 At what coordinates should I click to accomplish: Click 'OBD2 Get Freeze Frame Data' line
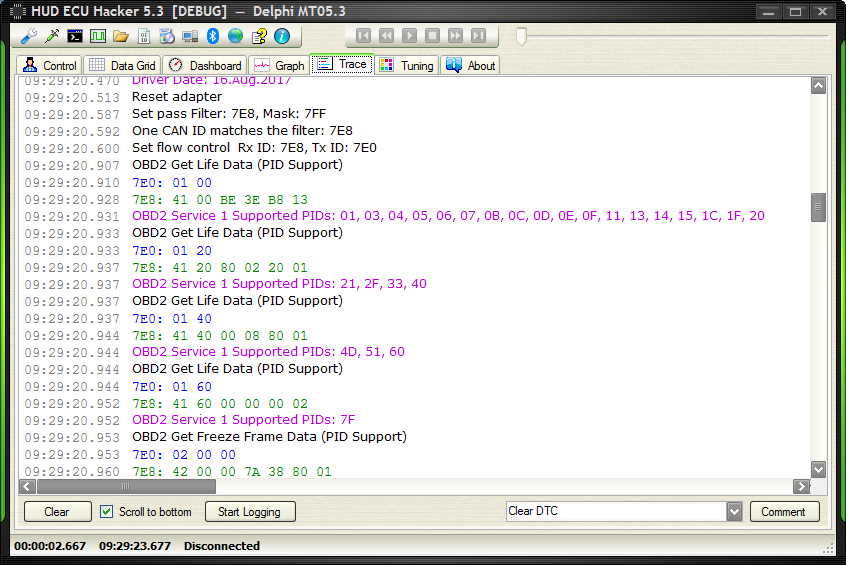(269, 437)
